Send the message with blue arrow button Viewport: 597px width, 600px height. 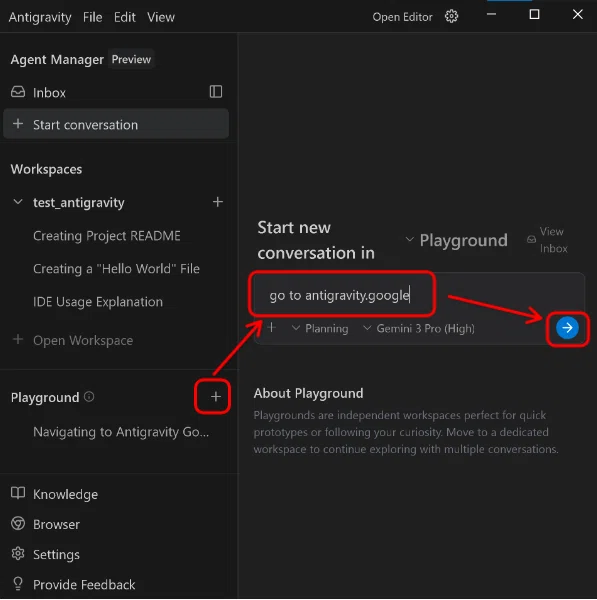tap(567, 328)
